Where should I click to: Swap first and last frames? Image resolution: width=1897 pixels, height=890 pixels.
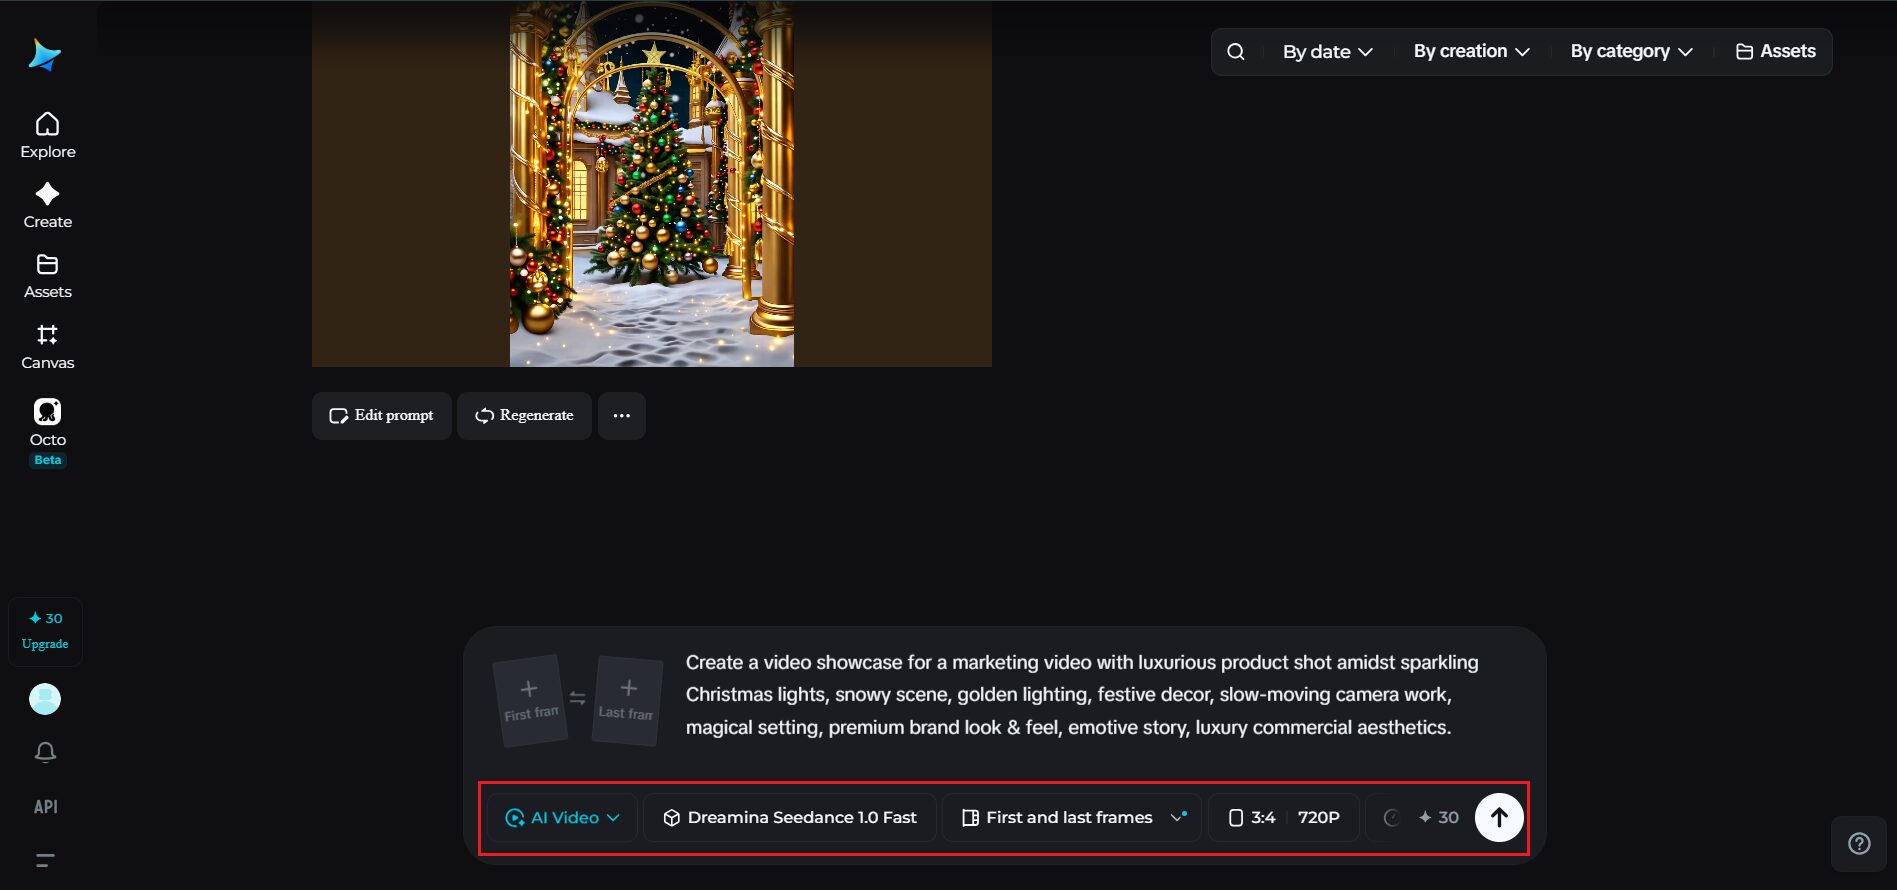(x=578, y=698)
